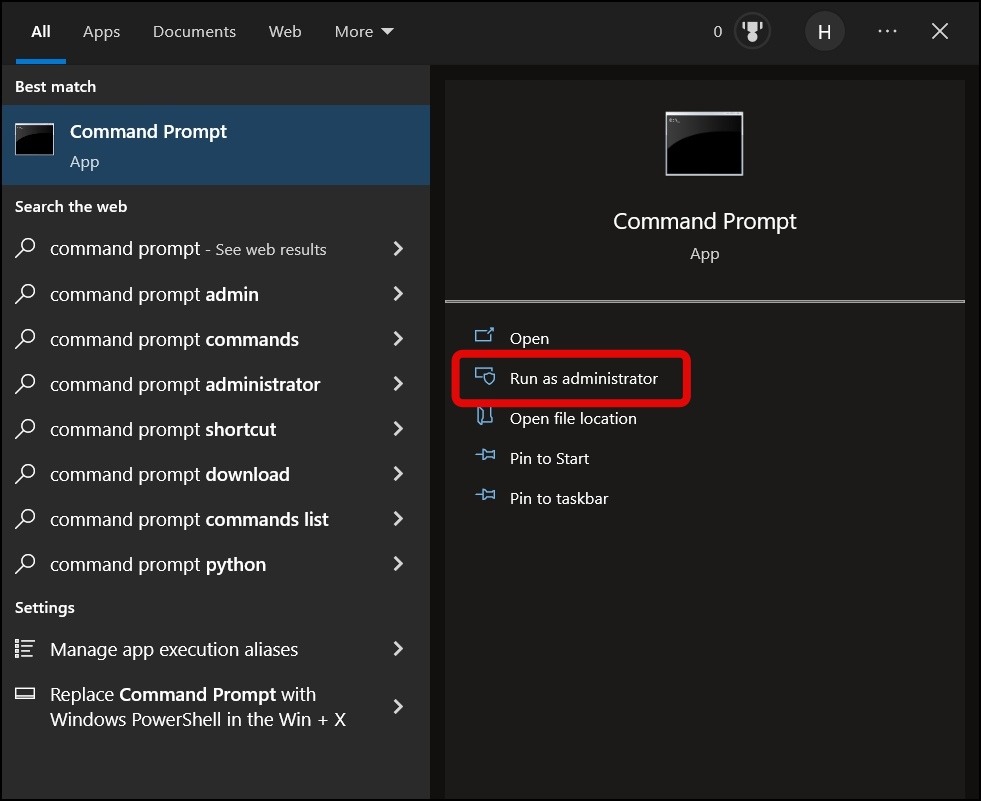
Task: Click the rewards trophy icon in header
Action: click(752, 32)
